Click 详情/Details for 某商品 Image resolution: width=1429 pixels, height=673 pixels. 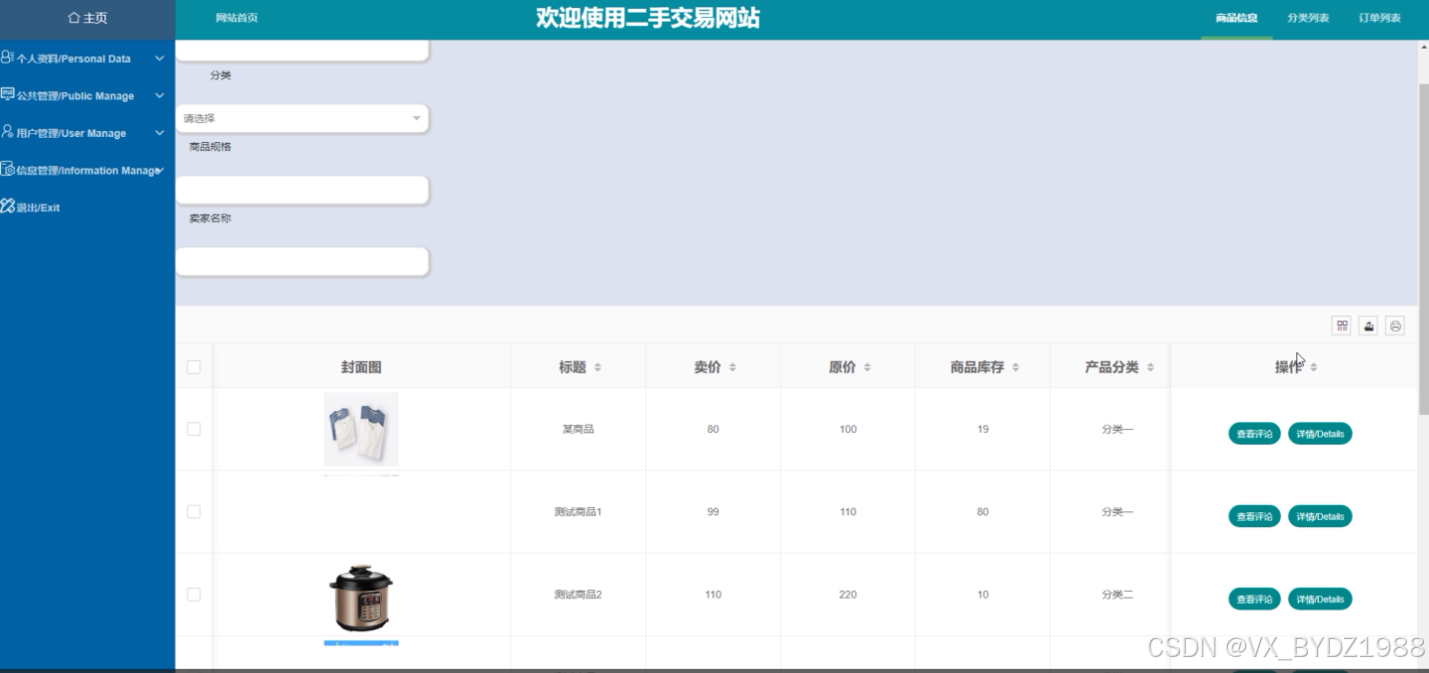point(1320,434)
